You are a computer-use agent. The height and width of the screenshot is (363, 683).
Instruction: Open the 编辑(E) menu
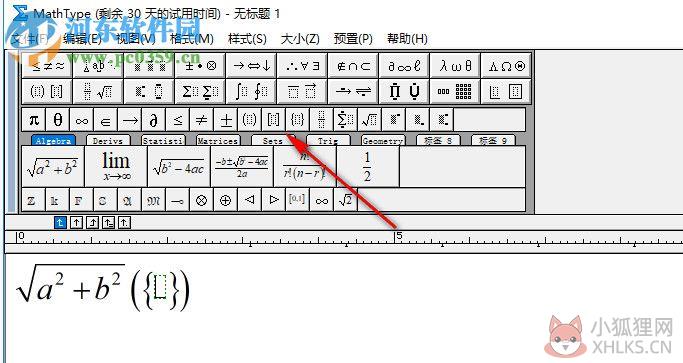tap(82, 39)
